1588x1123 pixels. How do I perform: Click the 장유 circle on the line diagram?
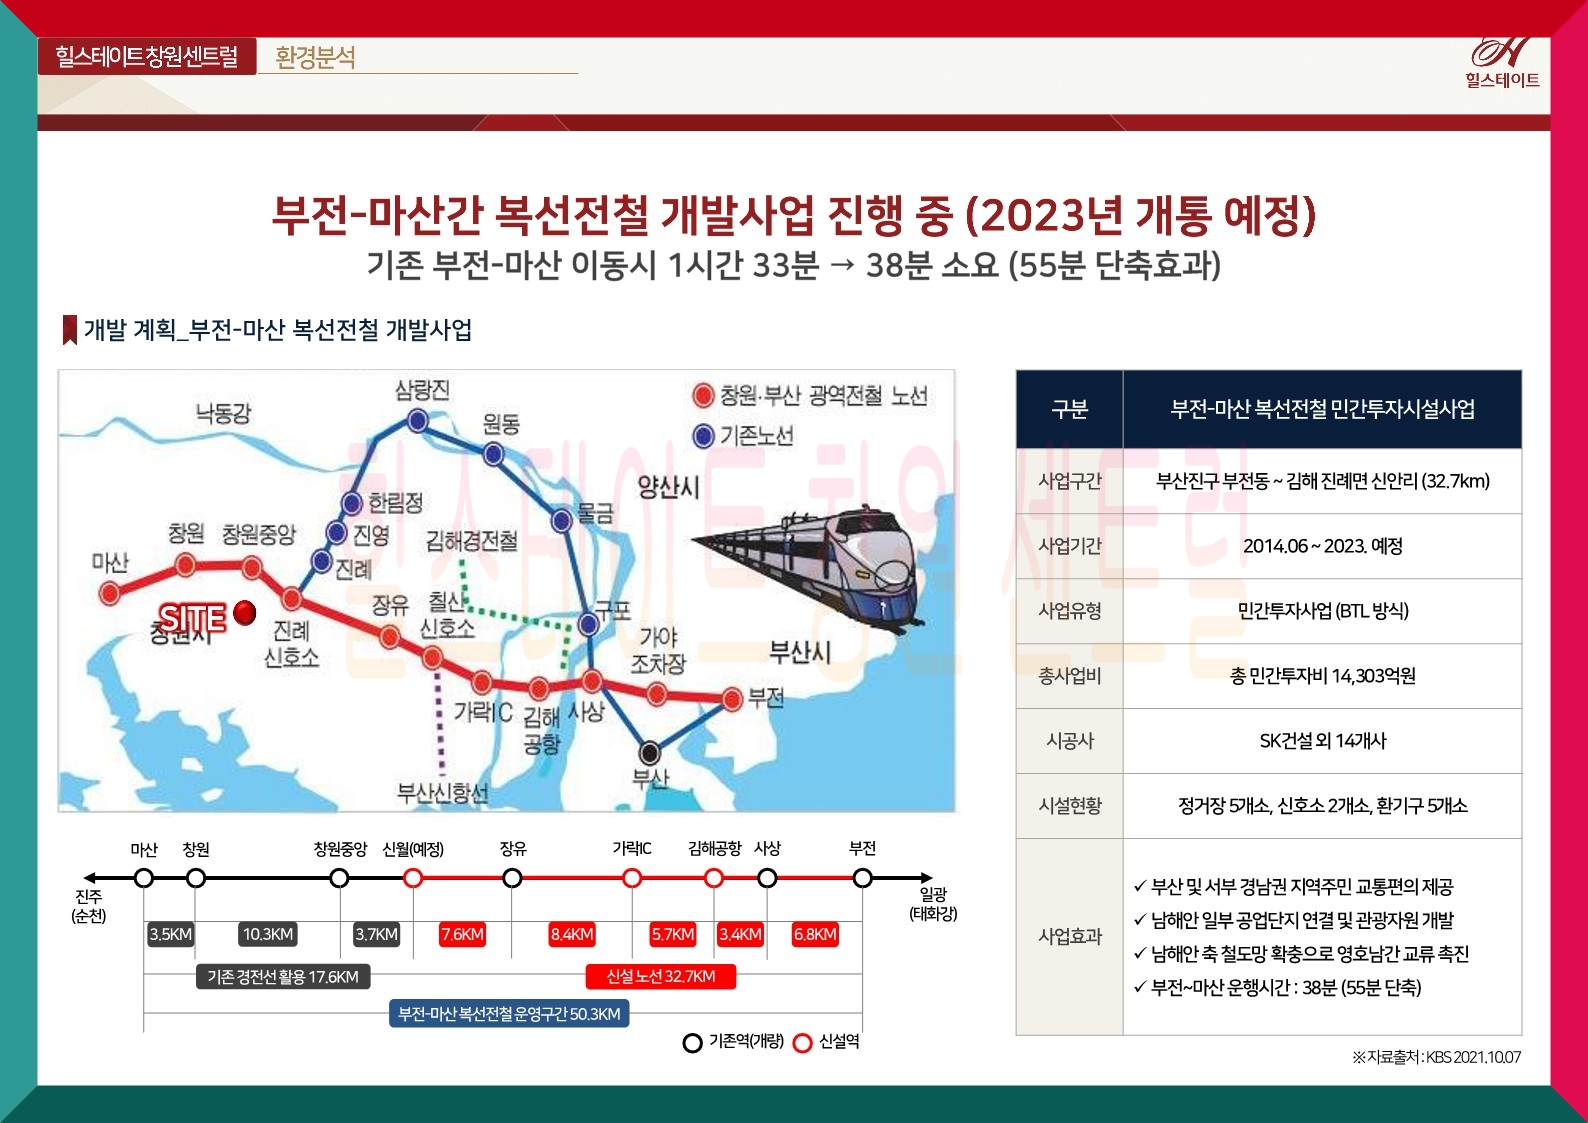point(512,878)
